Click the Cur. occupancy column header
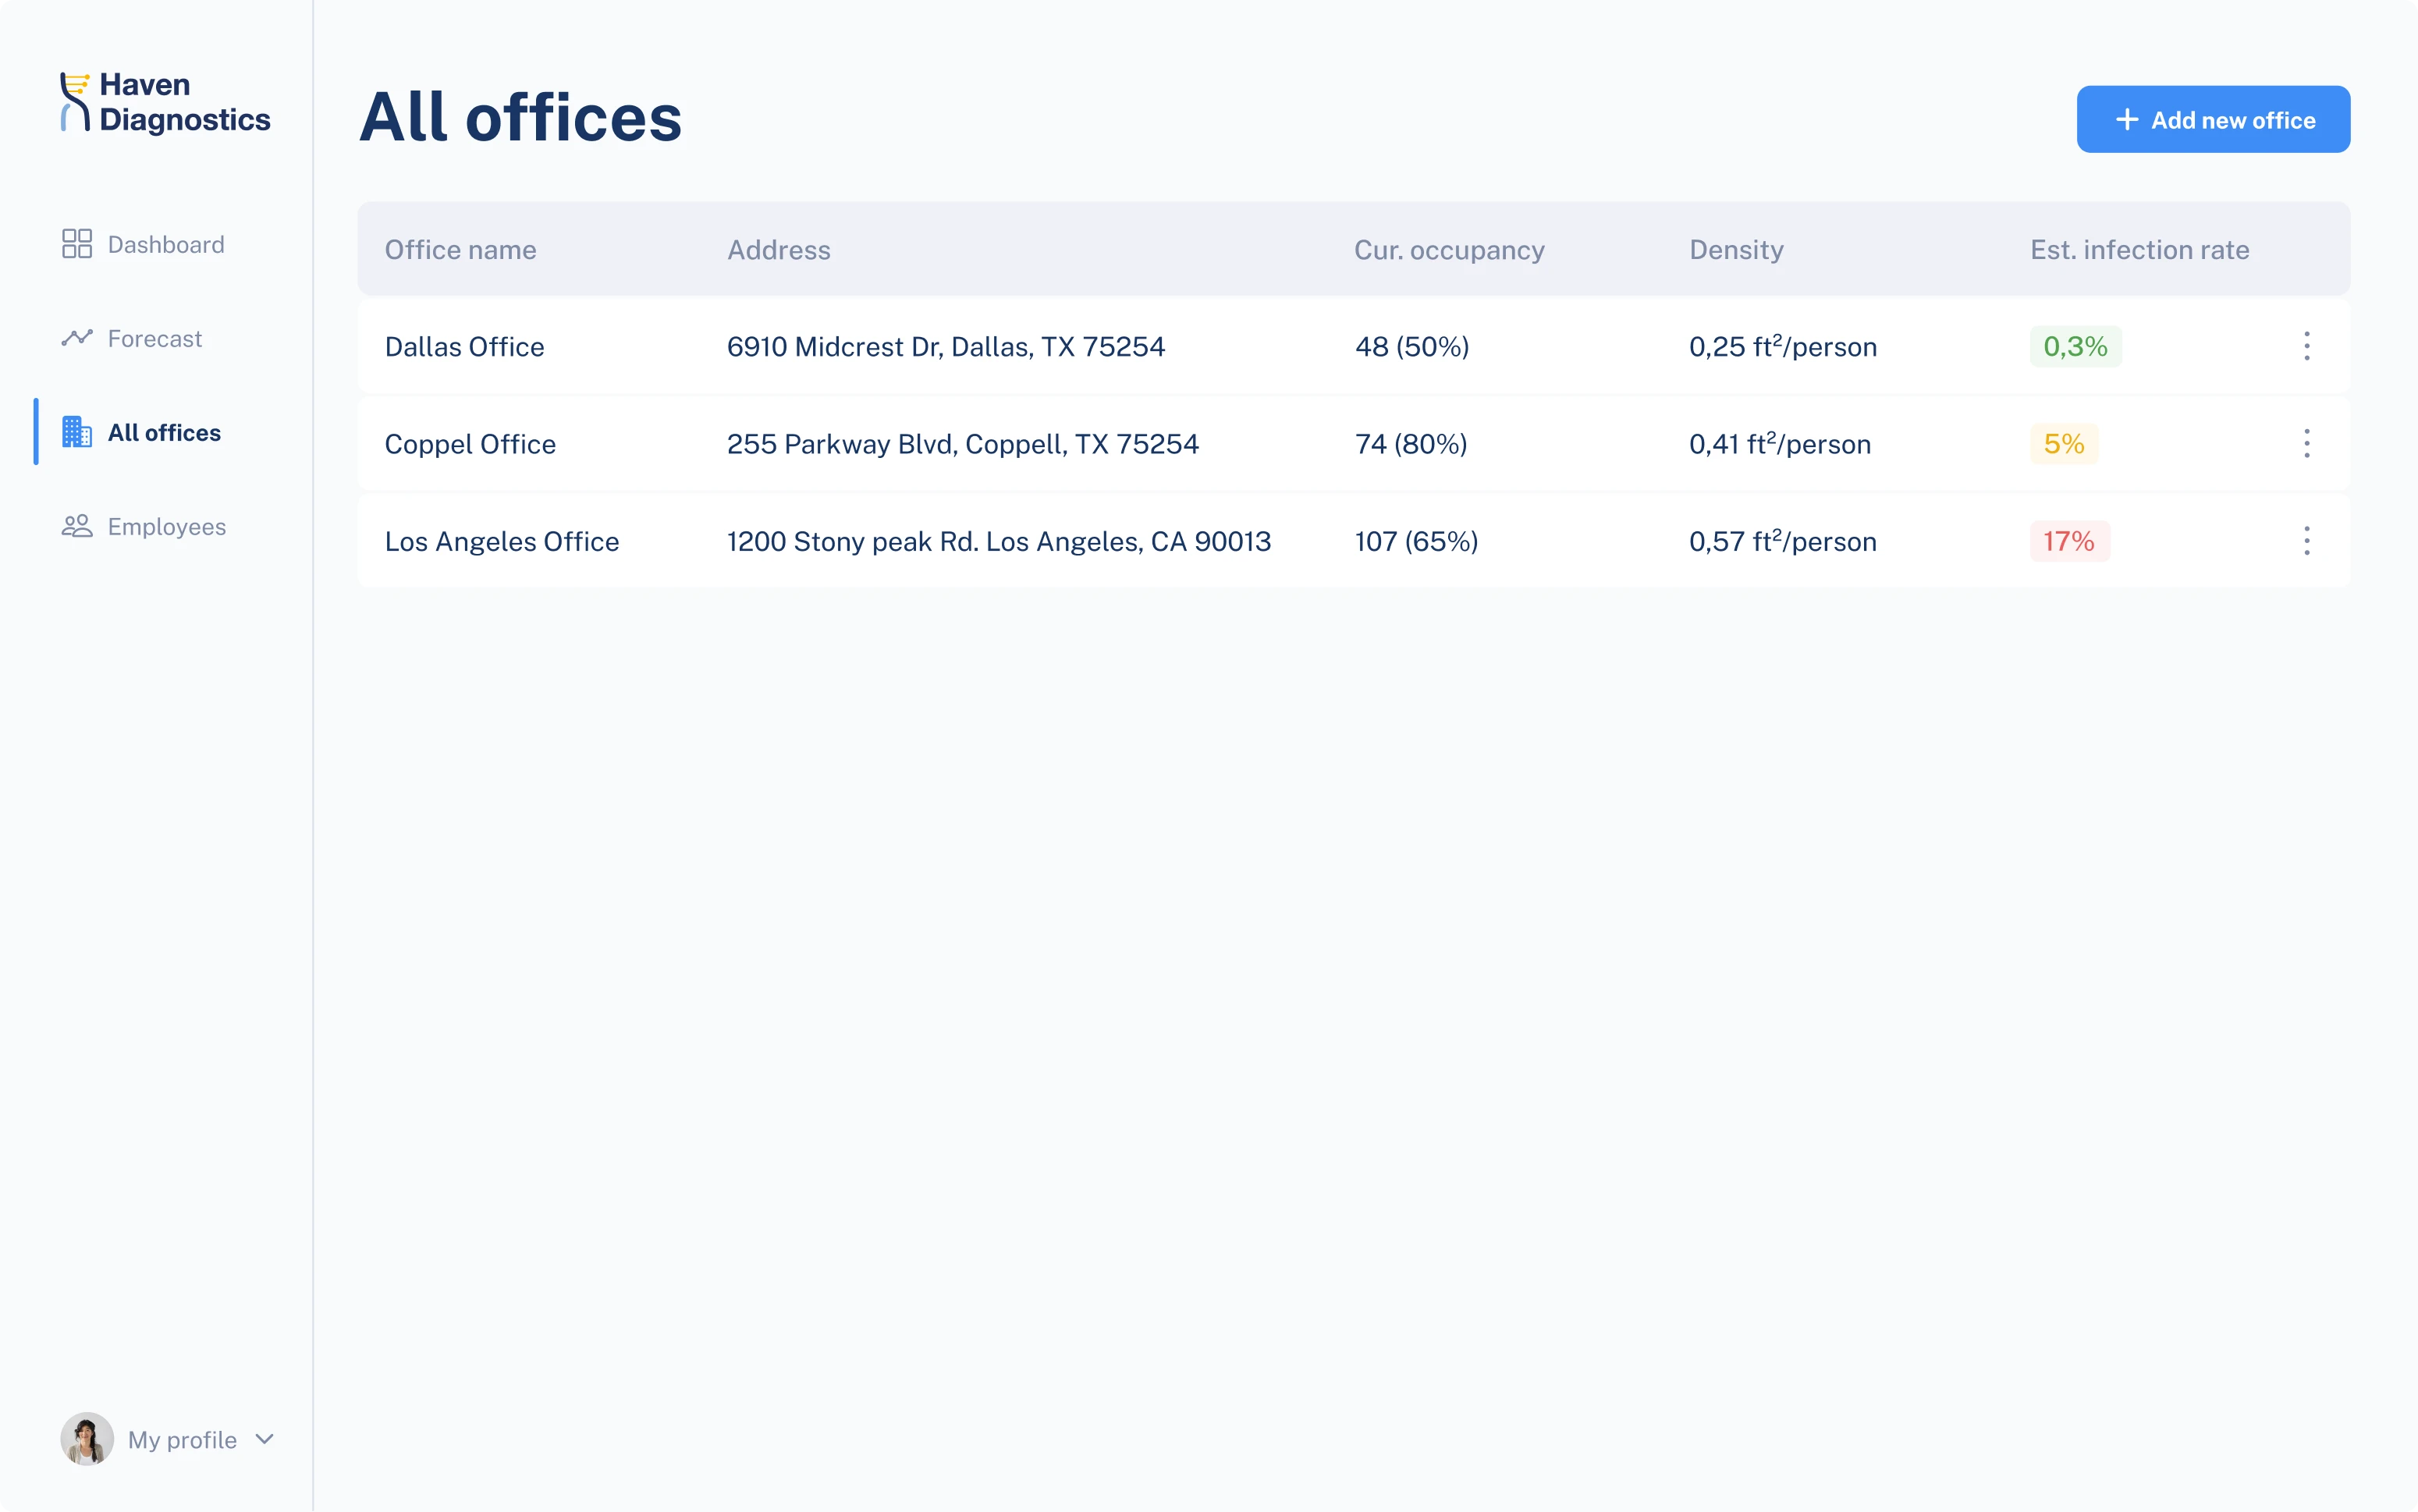Image resolution: width=2418 pixels, height=1512 pixels. tap(1449, 249)
